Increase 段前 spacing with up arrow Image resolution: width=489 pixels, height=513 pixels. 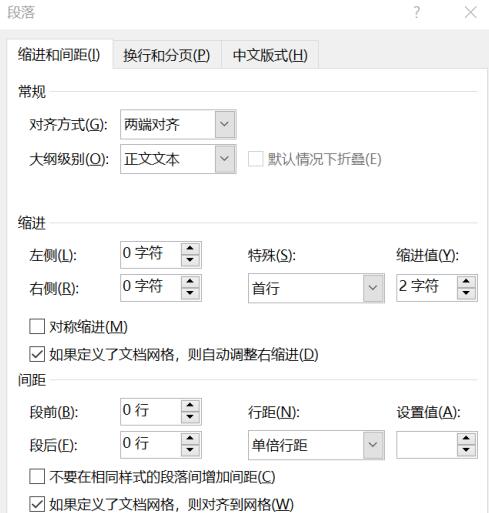[x=190, y=406]
